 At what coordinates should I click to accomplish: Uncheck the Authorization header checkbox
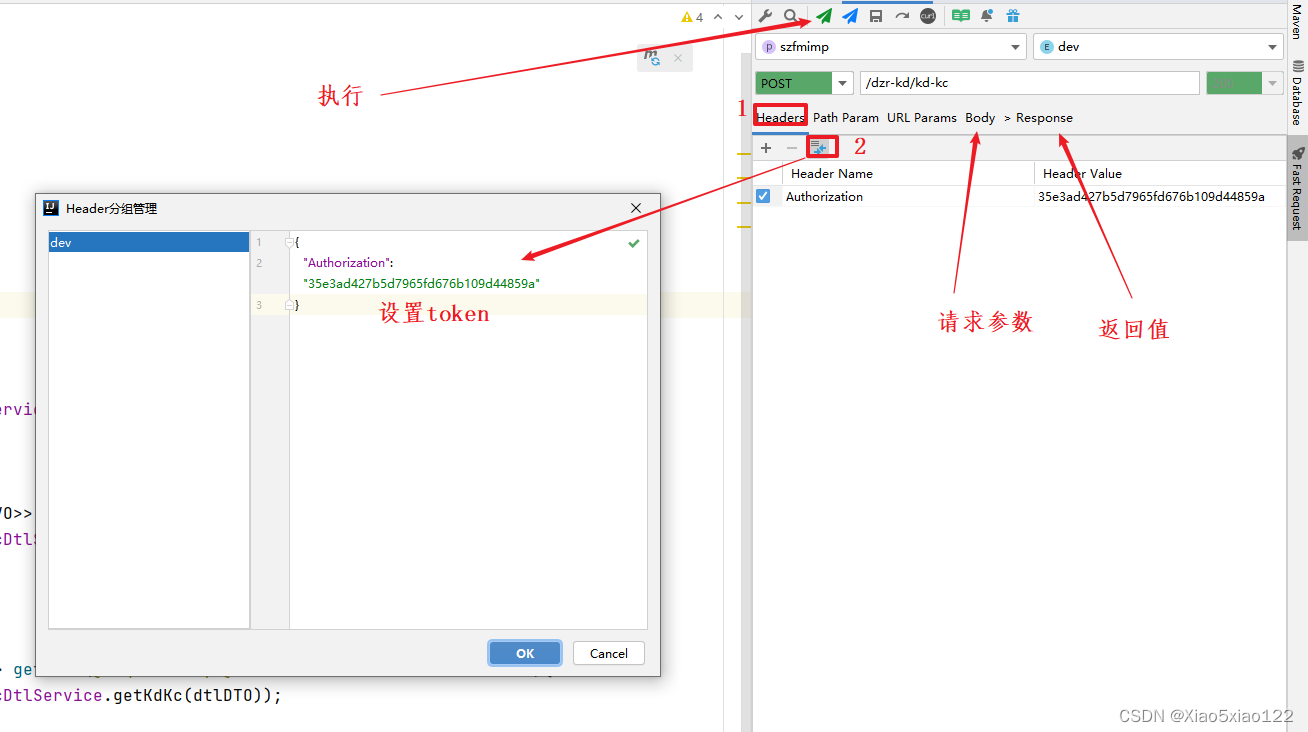(x=764, y=196)
